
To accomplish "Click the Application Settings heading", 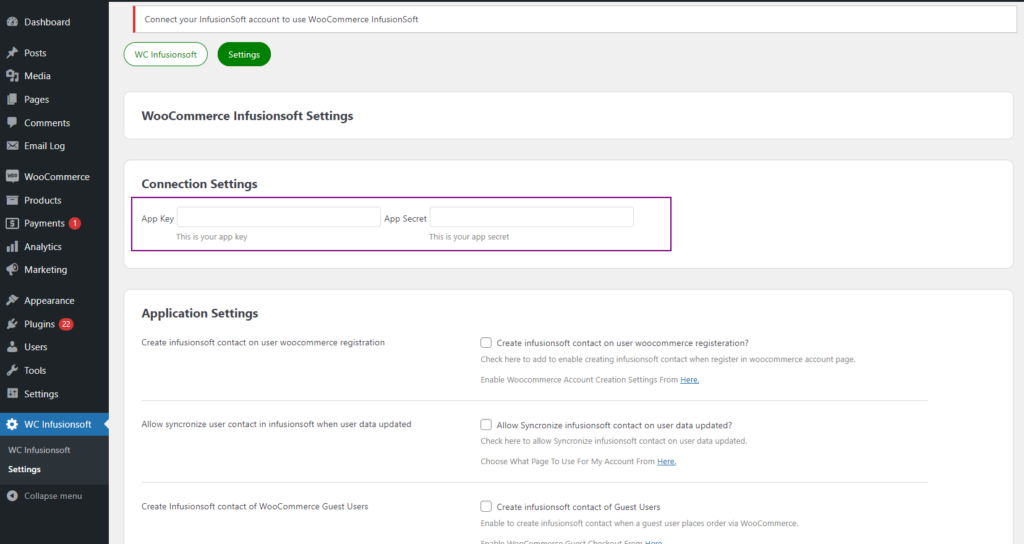I will point(200,313).
